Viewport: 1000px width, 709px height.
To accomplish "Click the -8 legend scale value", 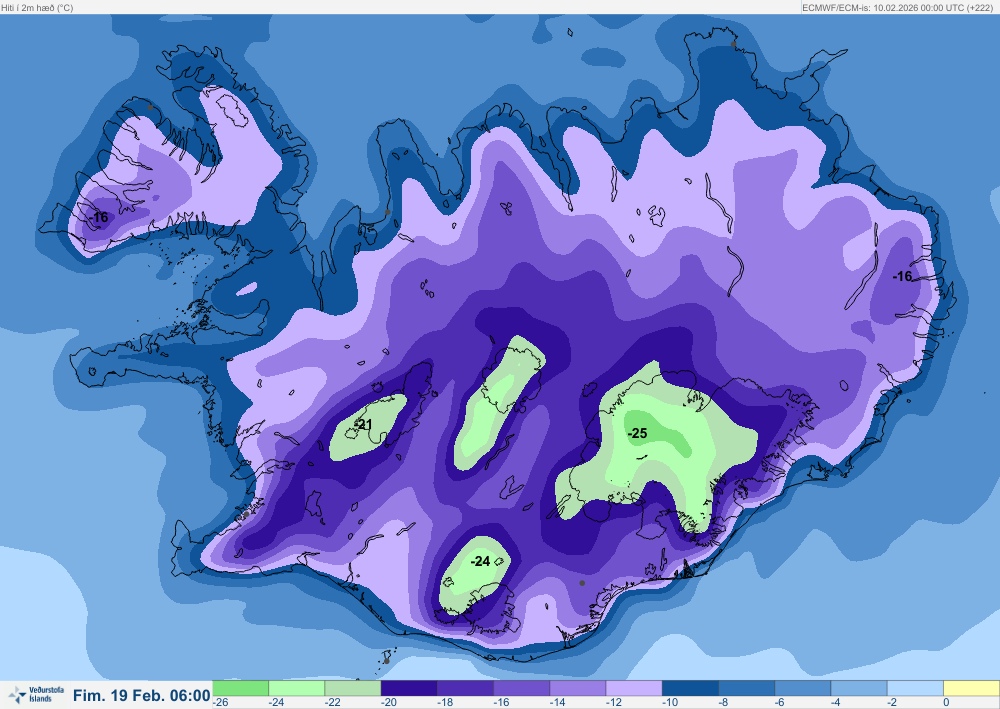I will tap(724, 703).
